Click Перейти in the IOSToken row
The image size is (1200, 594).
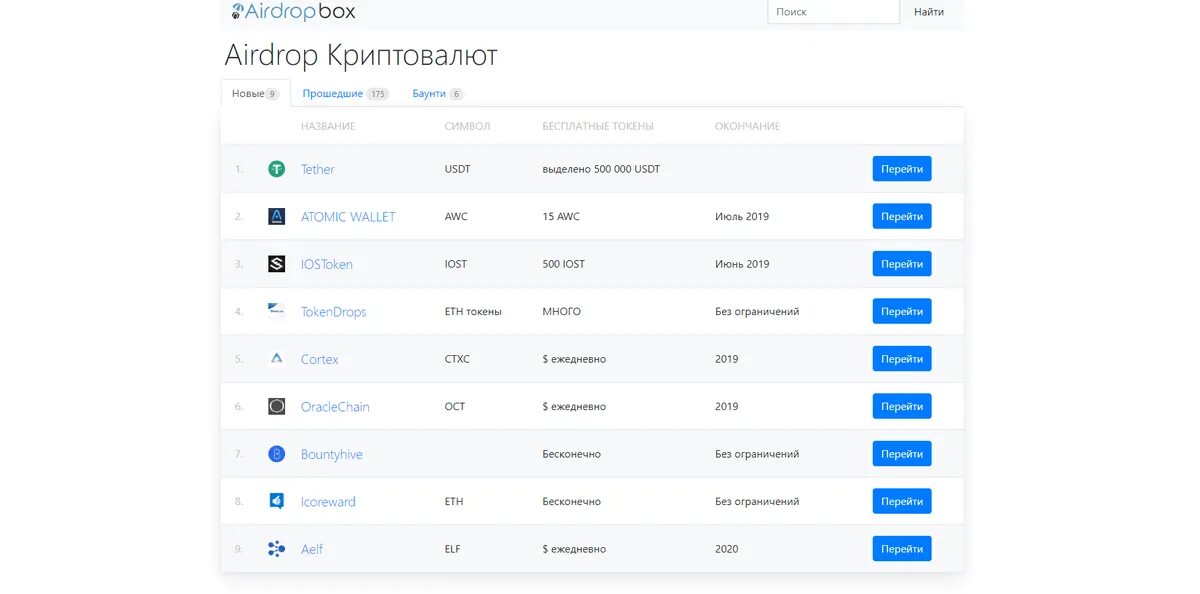coord(902,264)
